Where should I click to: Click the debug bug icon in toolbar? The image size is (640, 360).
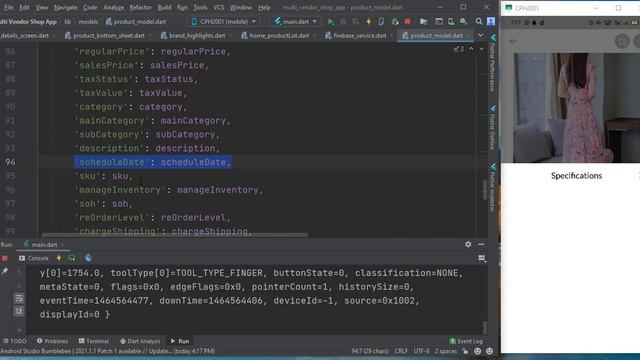point(343,21)
